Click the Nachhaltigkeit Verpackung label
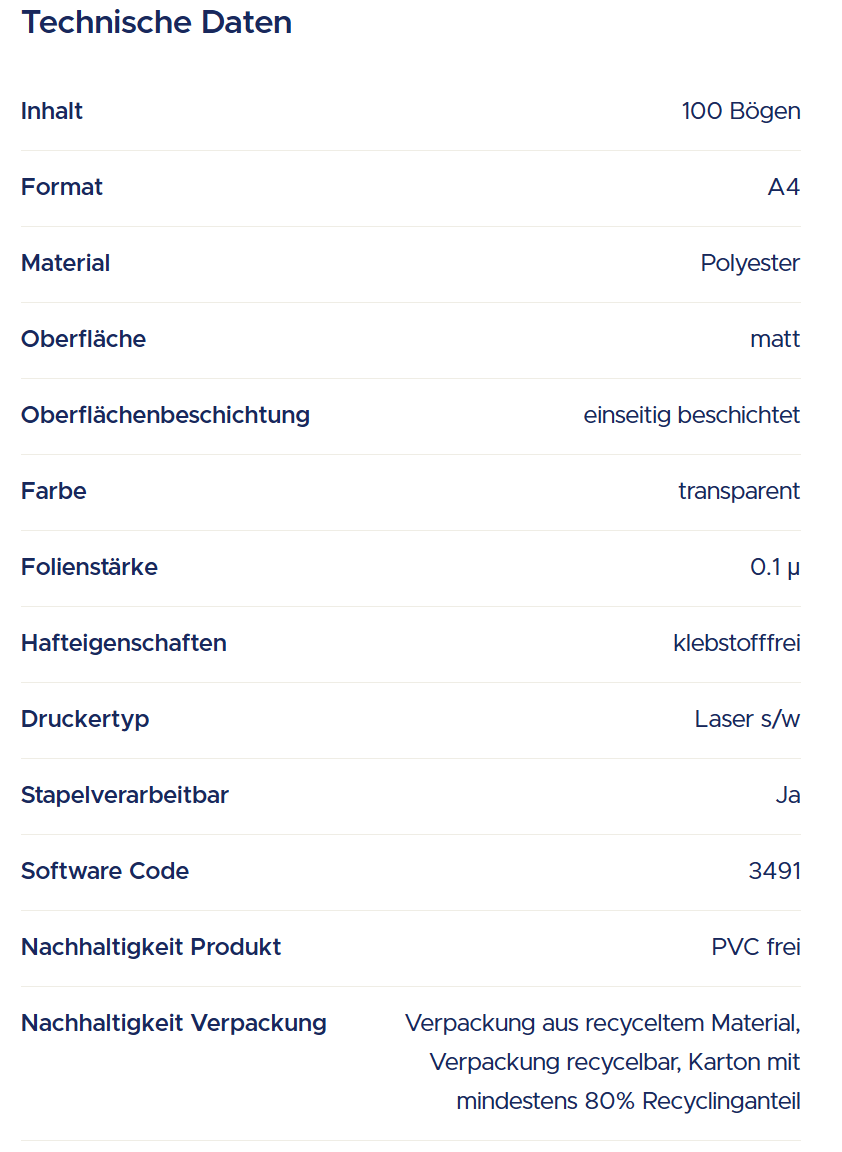 (x=174, y=1023)
